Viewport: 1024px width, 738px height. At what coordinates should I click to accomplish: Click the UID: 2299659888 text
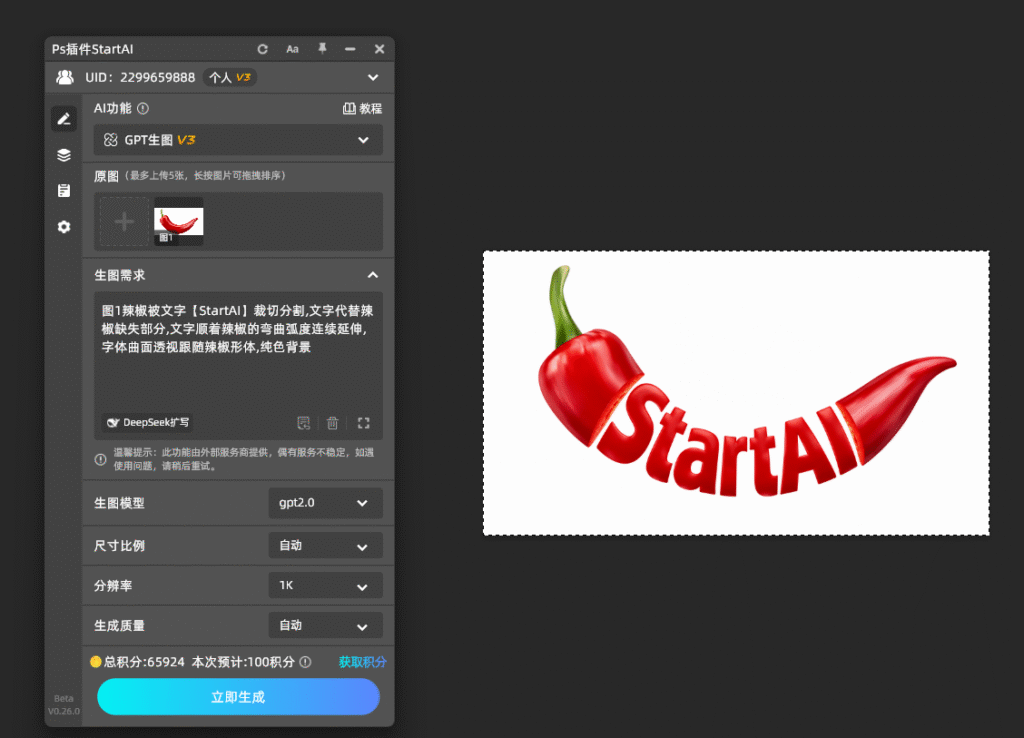coord(140,77)
